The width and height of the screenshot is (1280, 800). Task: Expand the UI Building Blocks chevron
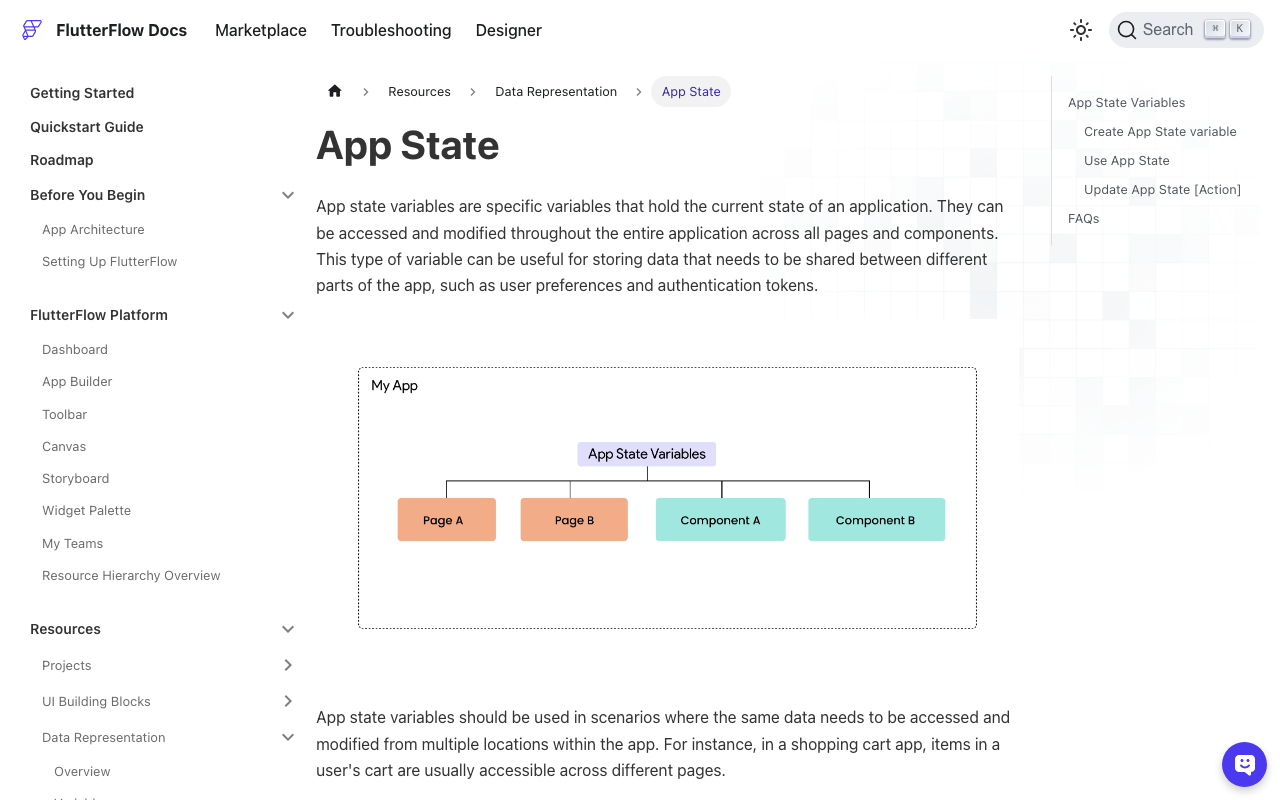288,701
